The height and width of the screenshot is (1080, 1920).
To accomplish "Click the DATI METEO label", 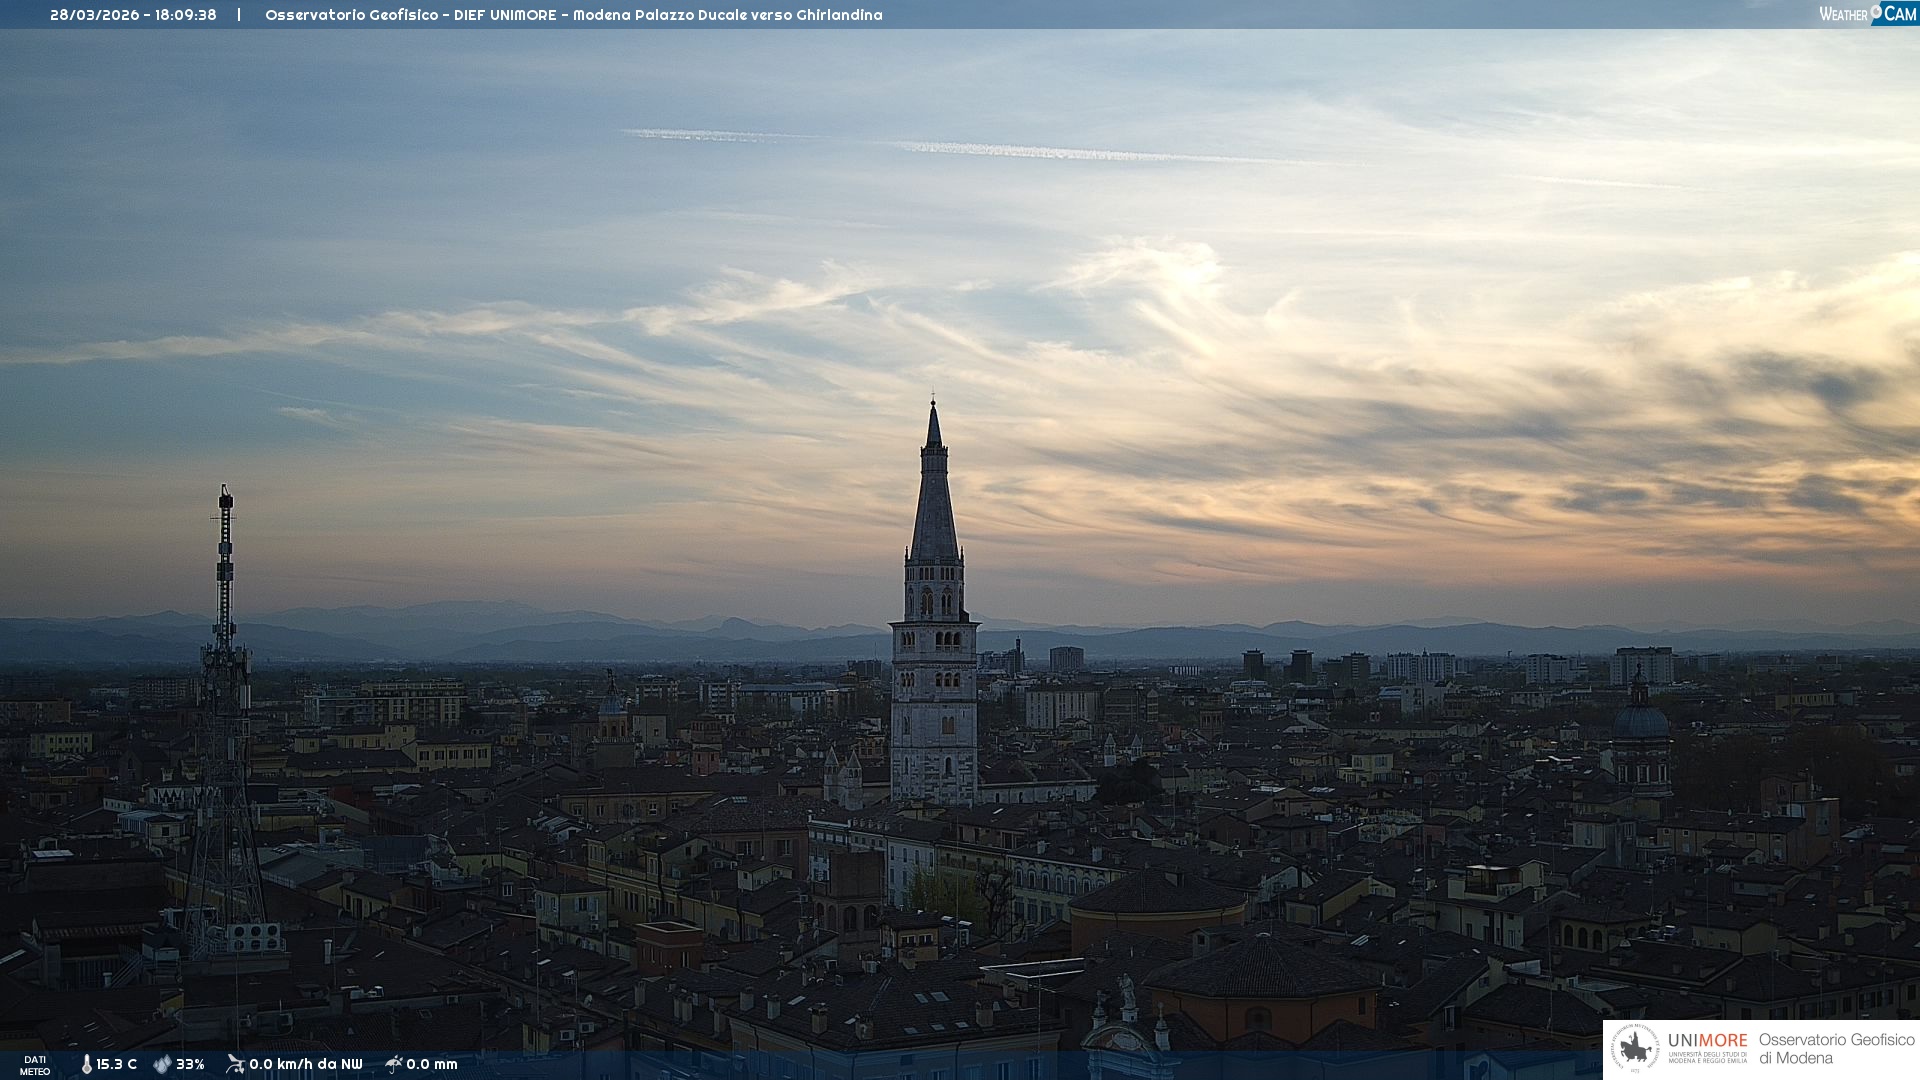I will coord(35,1065).
